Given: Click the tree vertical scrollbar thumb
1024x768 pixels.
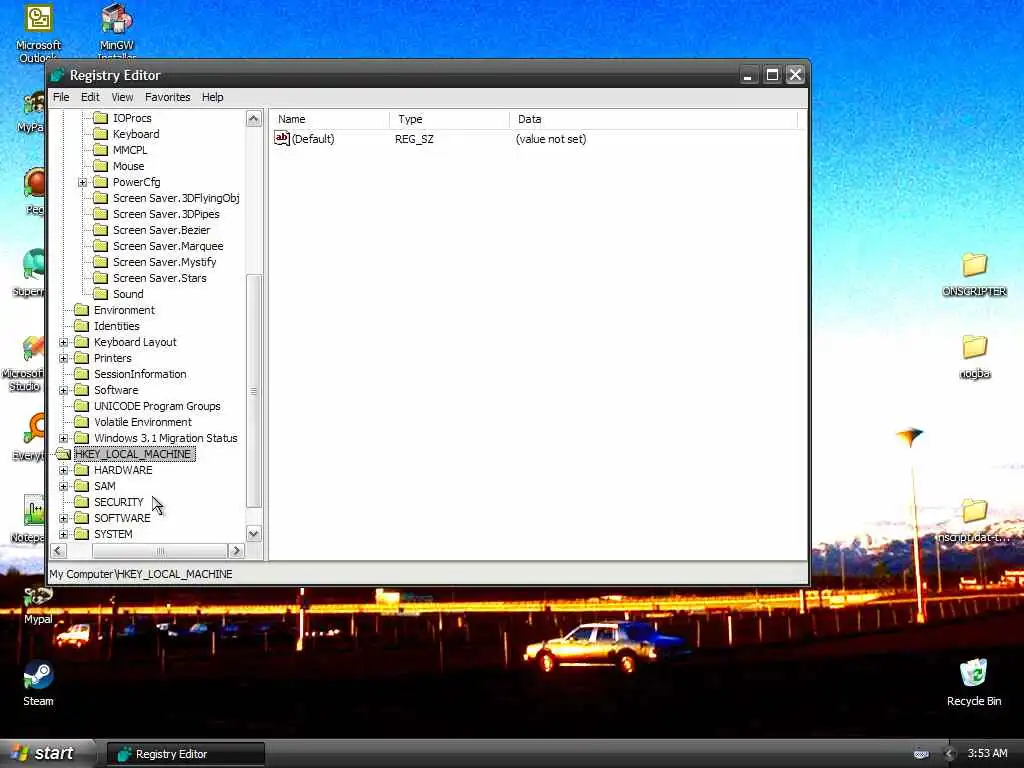Looking at the screenshot, I should coord(253,391).
